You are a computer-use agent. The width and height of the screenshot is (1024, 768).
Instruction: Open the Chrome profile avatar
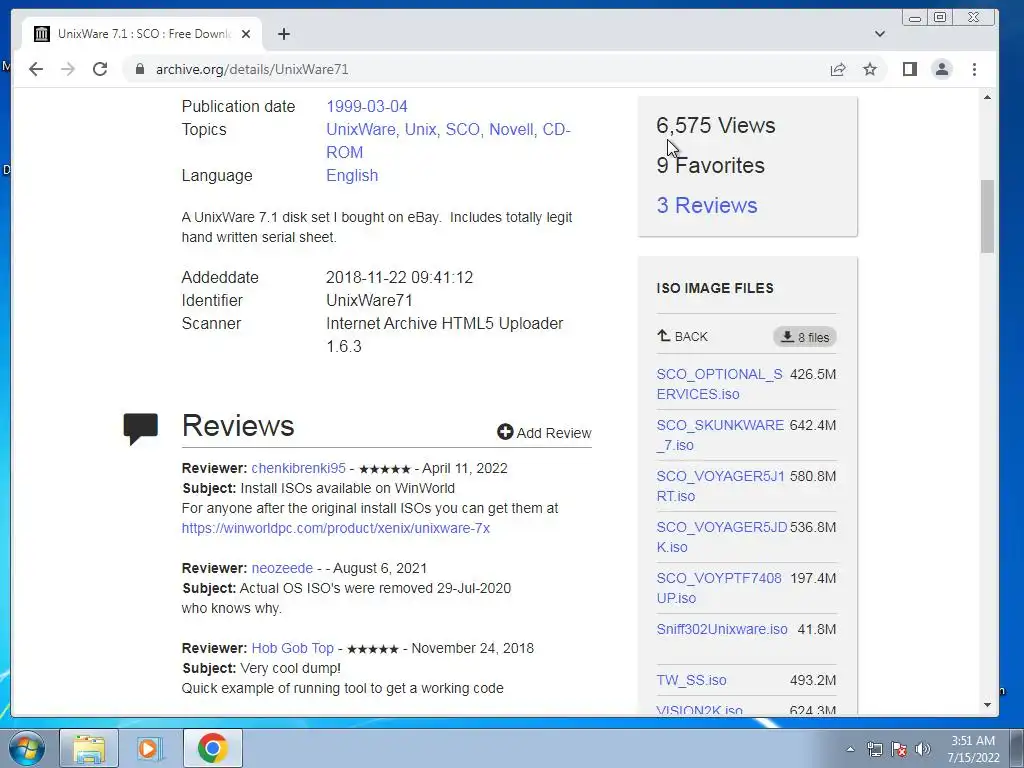(942, 69)
